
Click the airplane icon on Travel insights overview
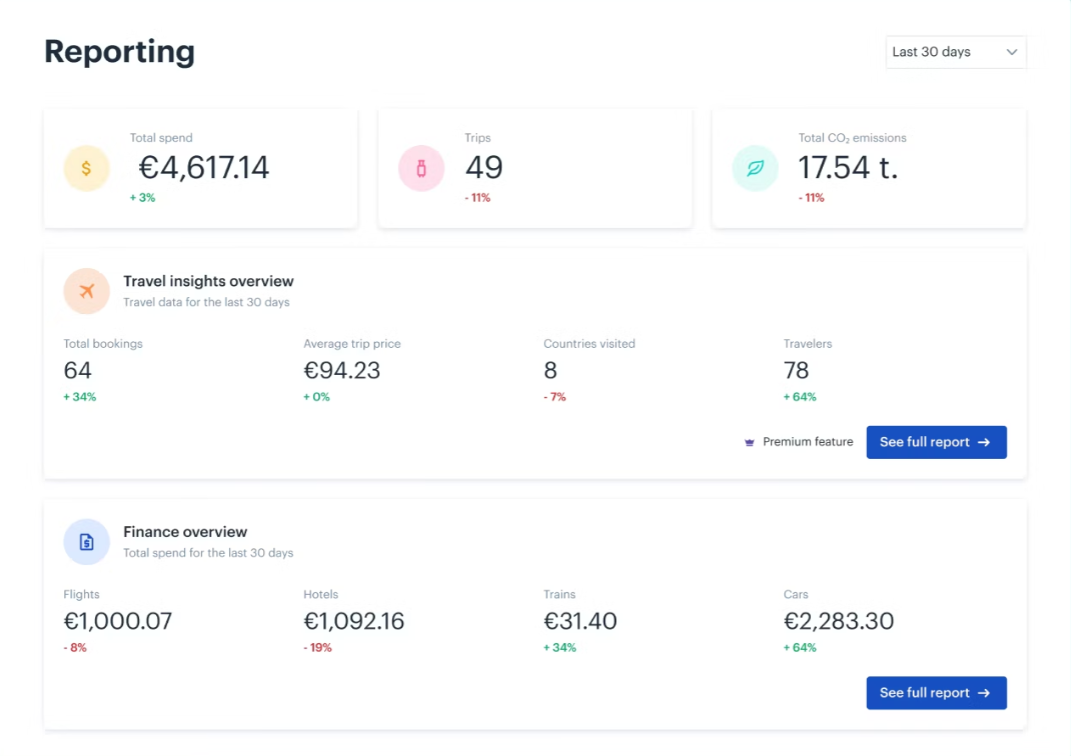[86, 291]
